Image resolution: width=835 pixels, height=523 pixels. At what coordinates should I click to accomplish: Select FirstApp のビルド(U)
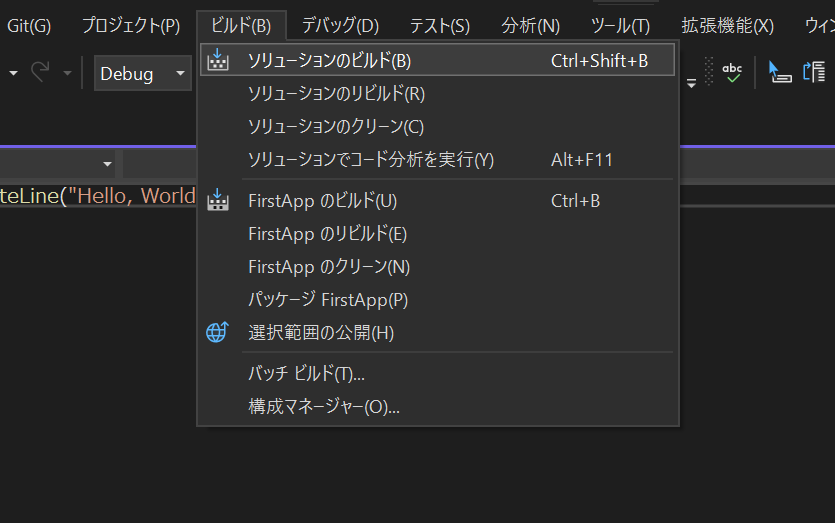pyautogui.click(x=437, y=201)
